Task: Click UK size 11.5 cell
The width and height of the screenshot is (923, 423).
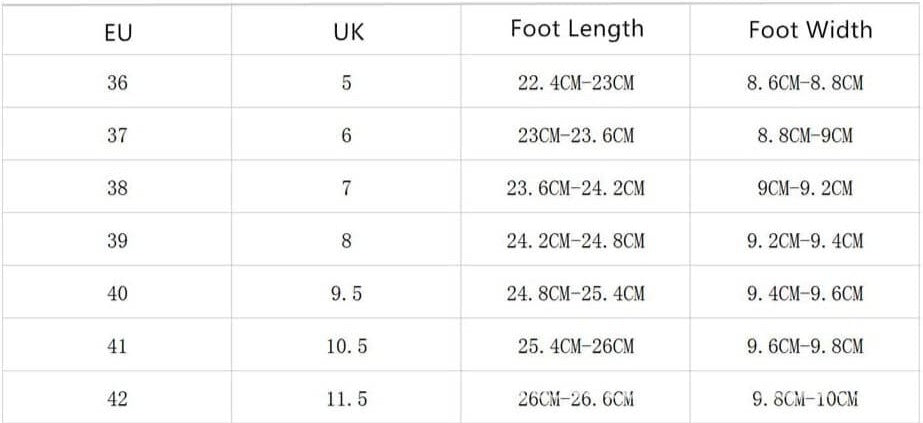Action: (x=347, y=399)
